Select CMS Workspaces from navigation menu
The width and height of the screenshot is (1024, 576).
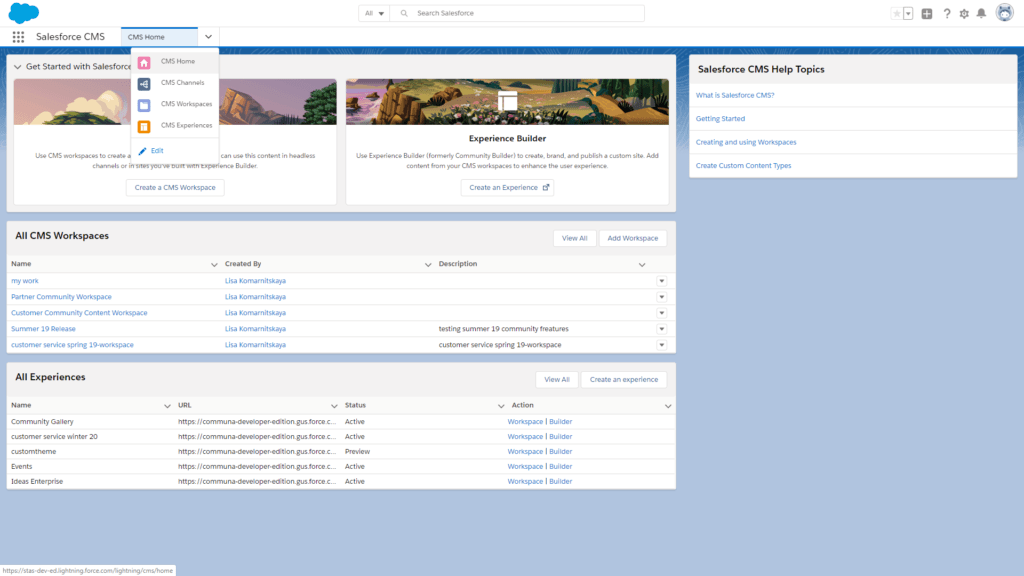click(x=175, y=104)
